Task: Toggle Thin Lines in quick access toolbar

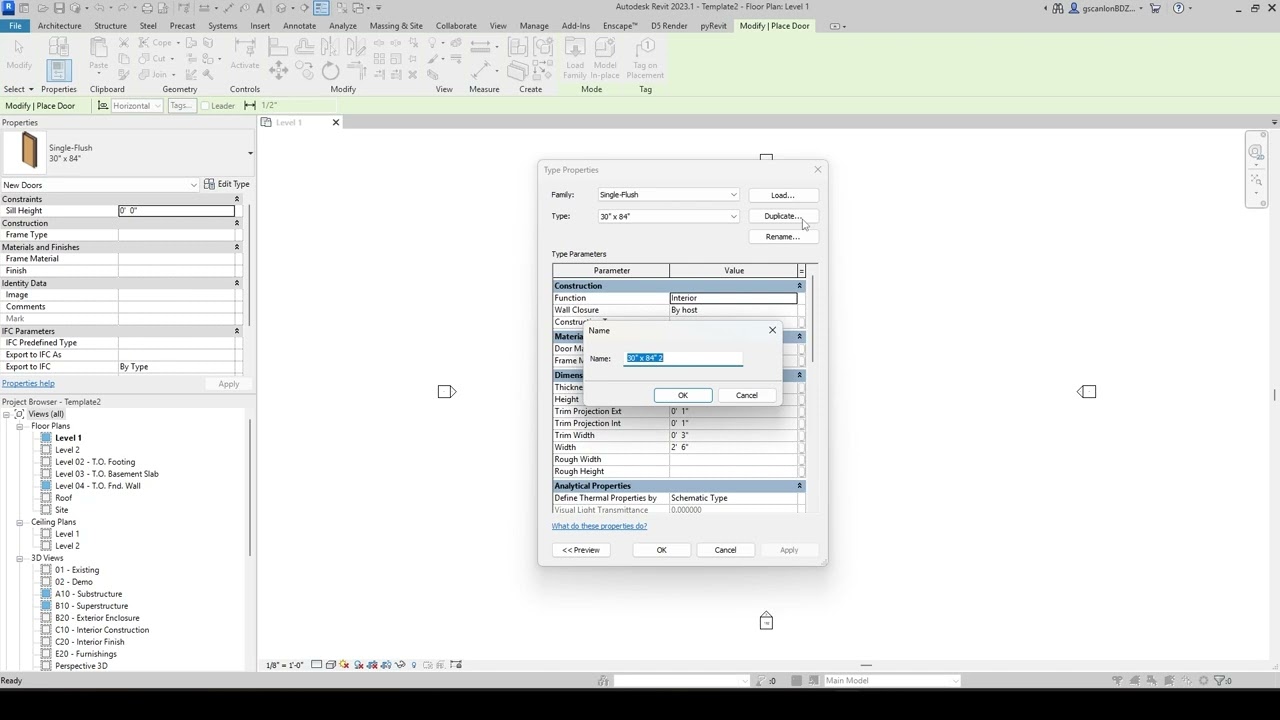Action: (x=321, y=8)
